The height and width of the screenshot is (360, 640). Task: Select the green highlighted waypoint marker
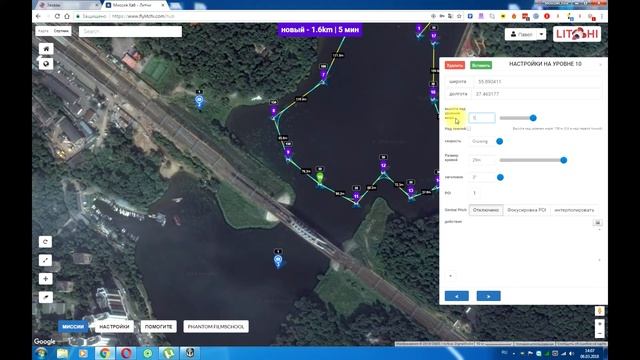(320, 178)
